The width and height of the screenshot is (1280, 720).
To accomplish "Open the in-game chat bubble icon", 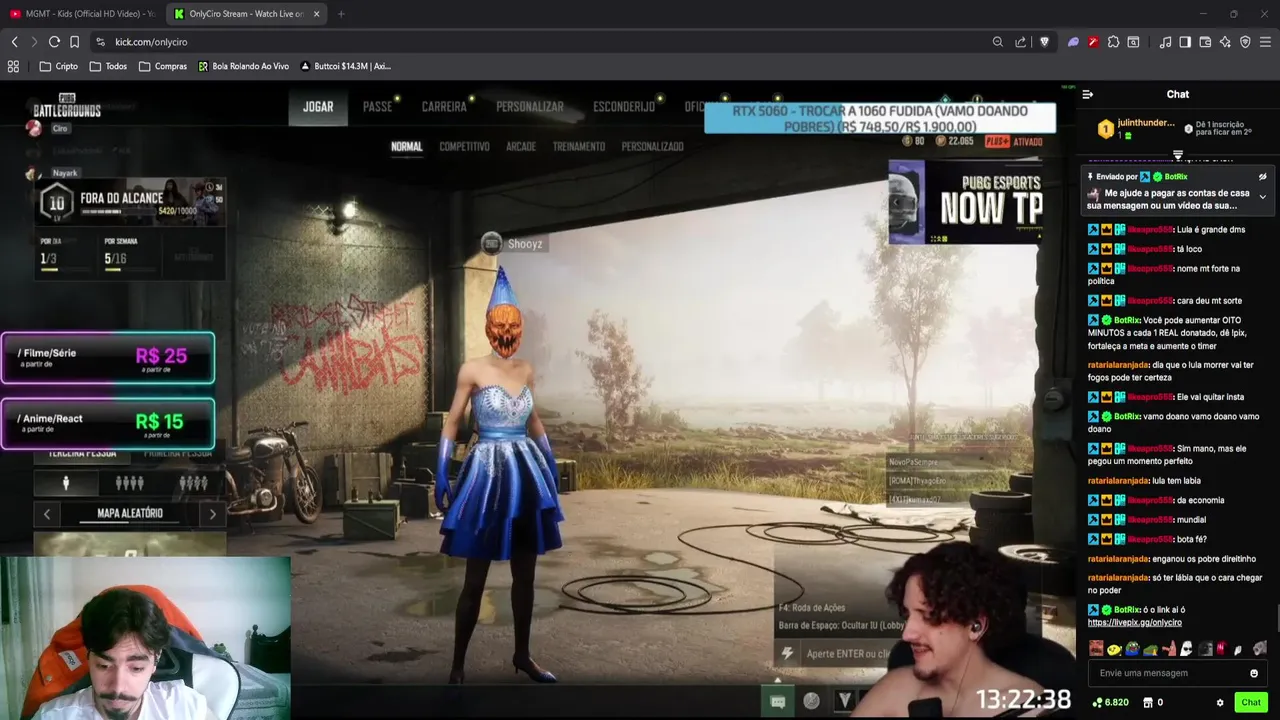I will [x=778, y=701].
